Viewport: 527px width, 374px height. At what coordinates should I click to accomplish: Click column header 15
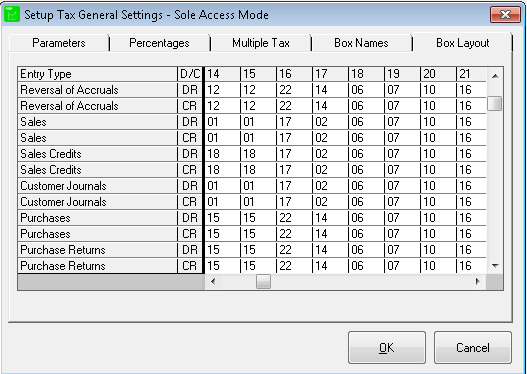tap(258, 74)
